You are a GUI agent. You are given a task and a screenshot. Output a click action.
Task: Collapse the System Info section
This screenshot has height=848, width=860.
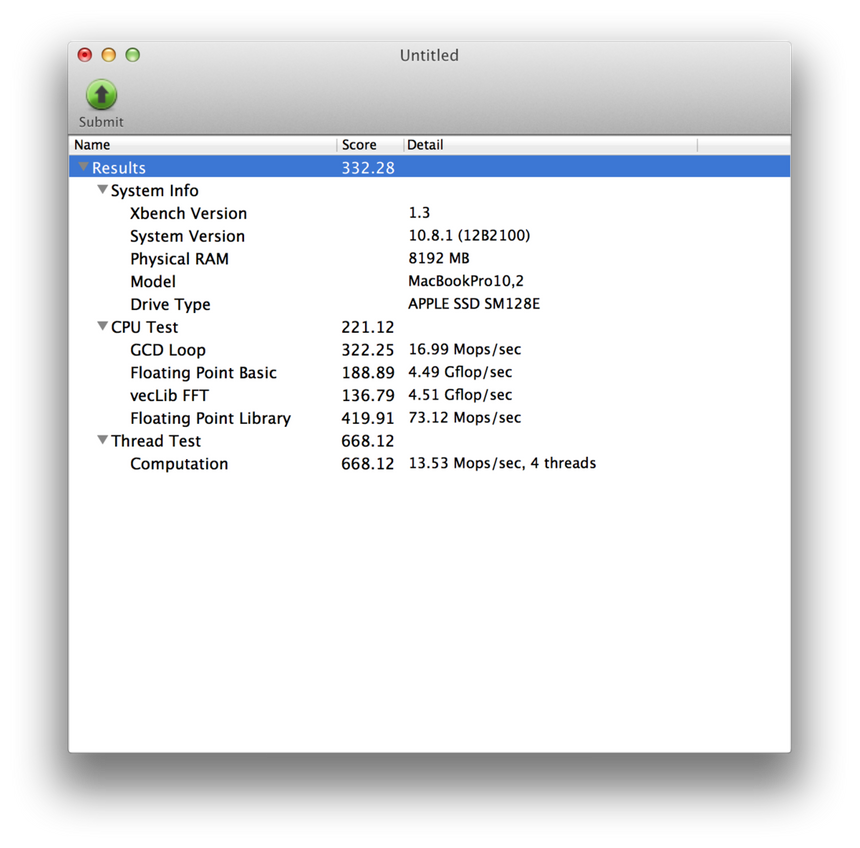[102, 189]
